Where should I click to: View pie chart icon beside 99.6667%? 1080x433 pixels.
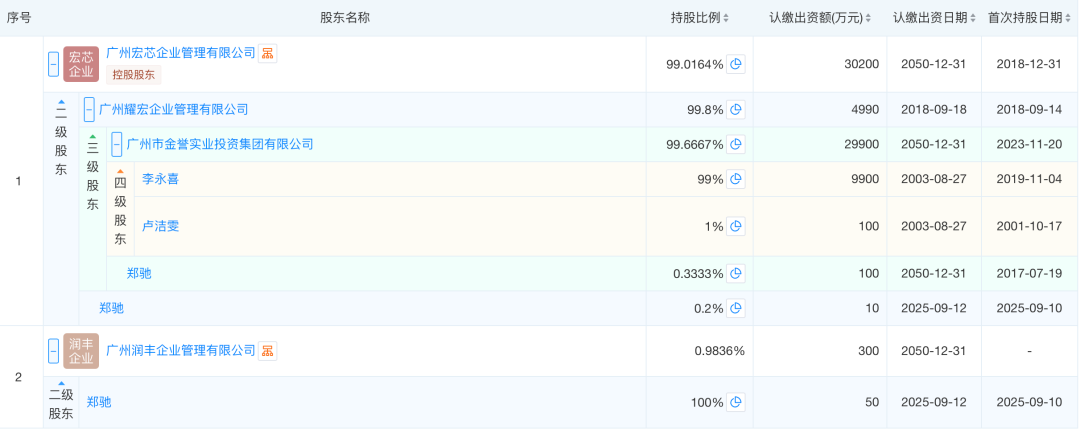[x=736, y=144]
